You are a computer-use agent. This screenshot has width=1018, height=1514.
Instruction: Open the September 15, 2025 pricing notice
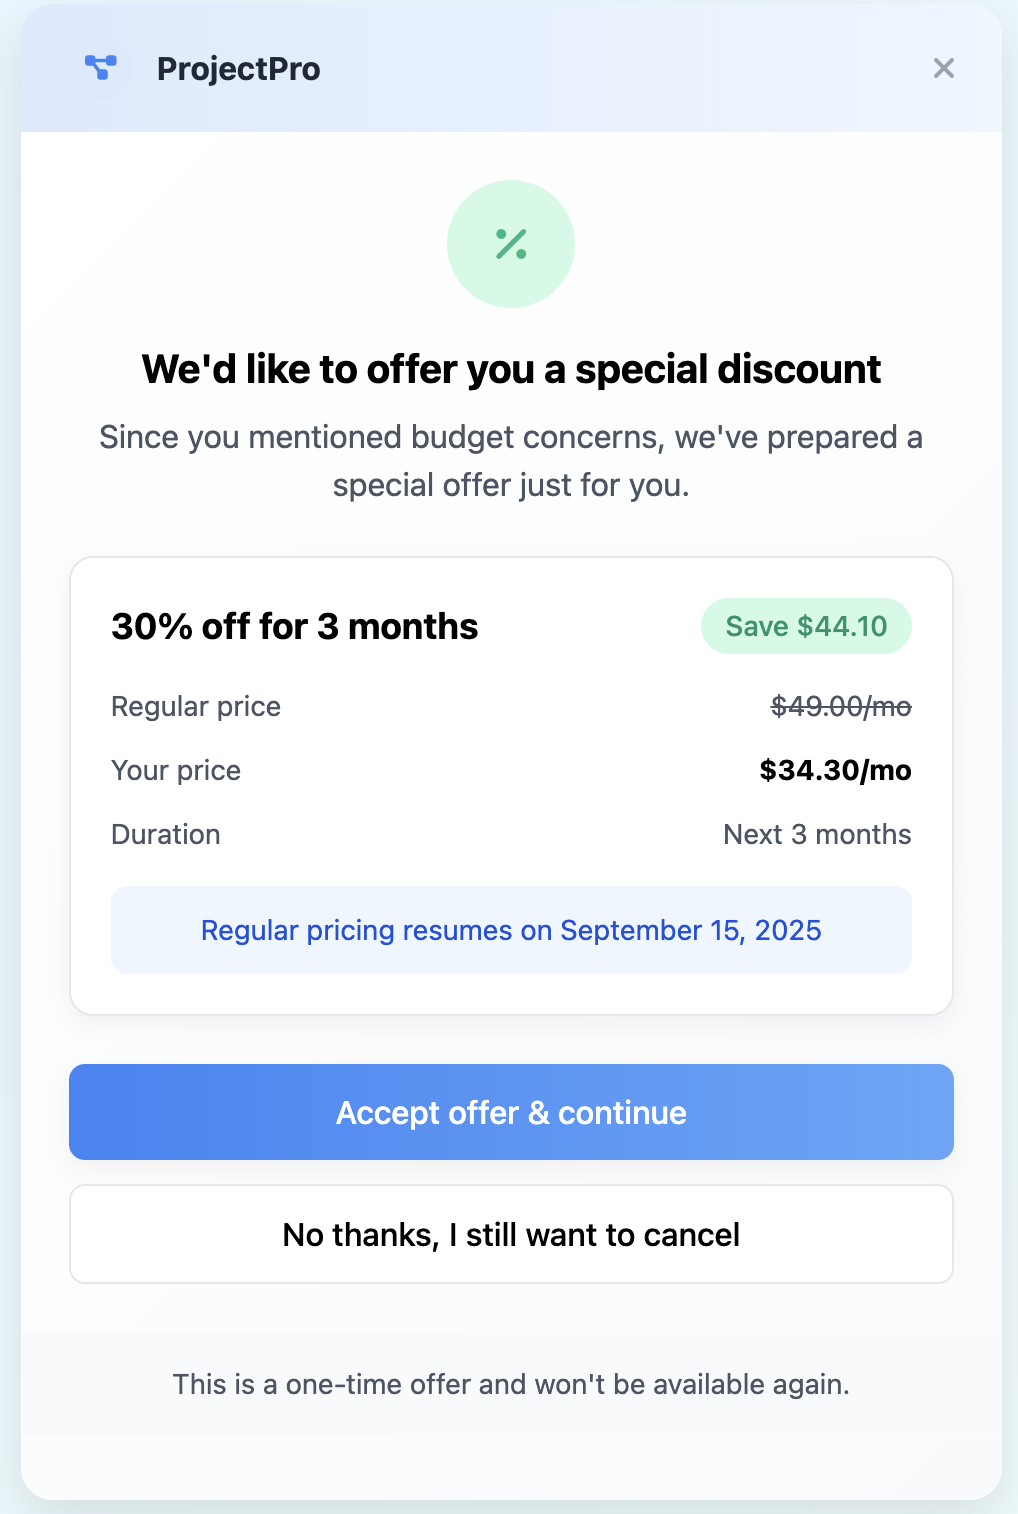511,930
